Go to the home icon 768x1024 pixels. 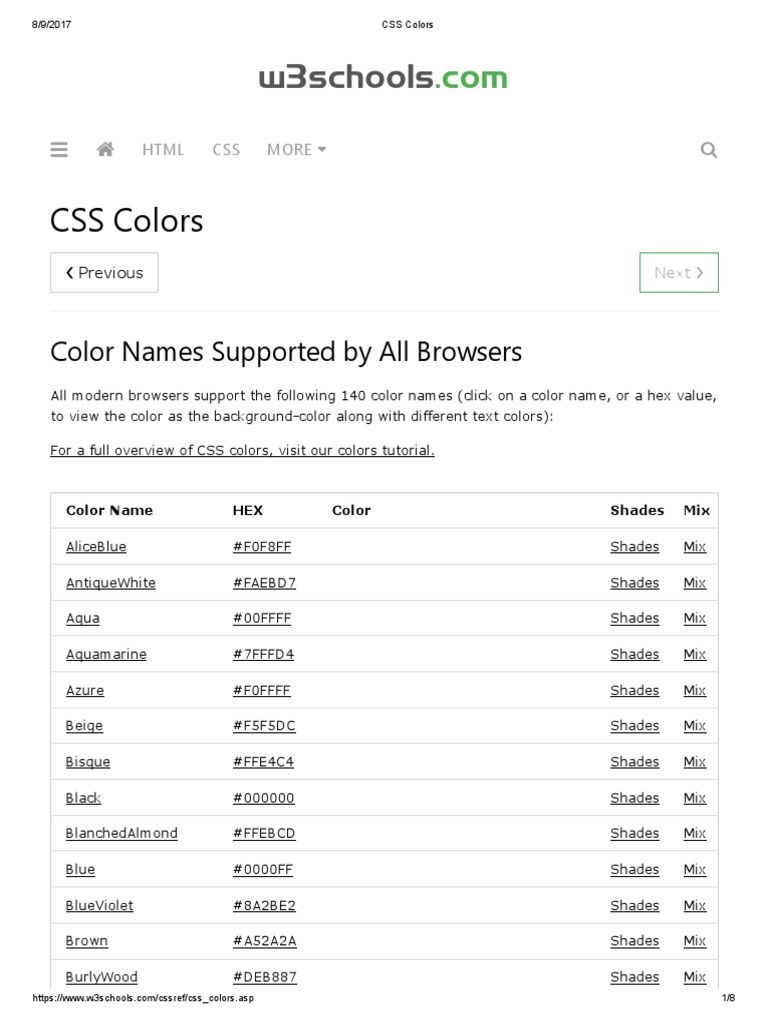tap(106, 150)
